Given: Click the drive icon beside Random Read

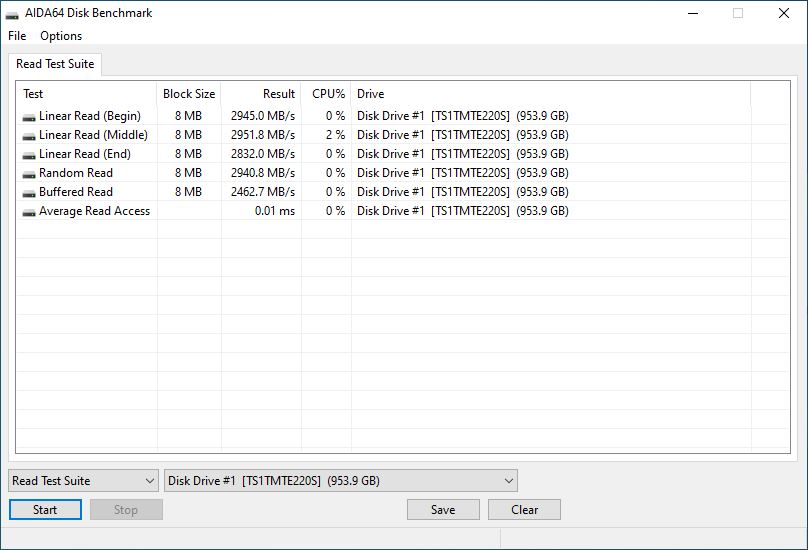Looking at the screenshot, I should coord(29,174).
